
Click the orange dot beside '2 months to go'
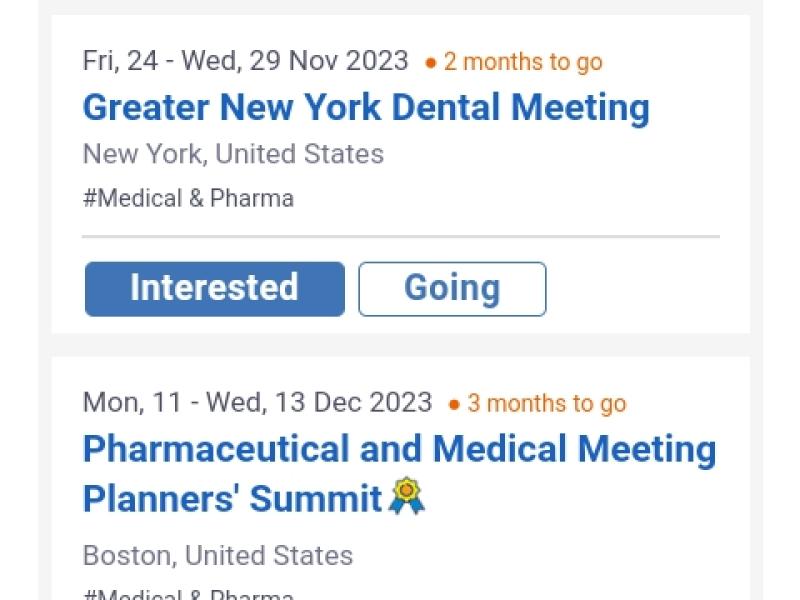tap(431, 62)
